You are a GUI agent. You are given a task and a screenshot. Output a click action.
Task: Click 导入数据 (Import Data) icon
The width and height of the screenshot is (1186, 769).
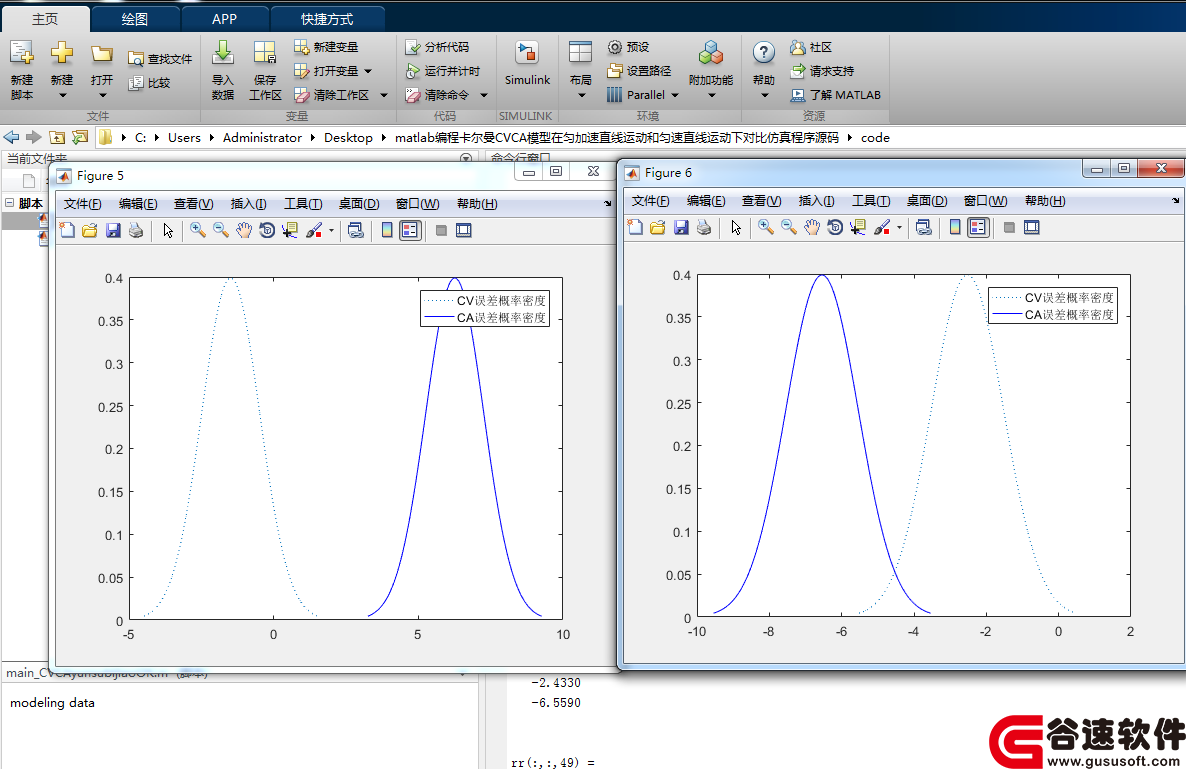(x=222, y=54)
